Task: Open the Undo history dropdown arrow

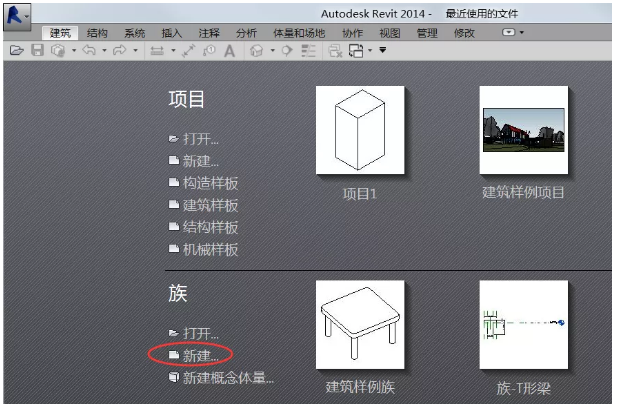Action: pos(104,50)
